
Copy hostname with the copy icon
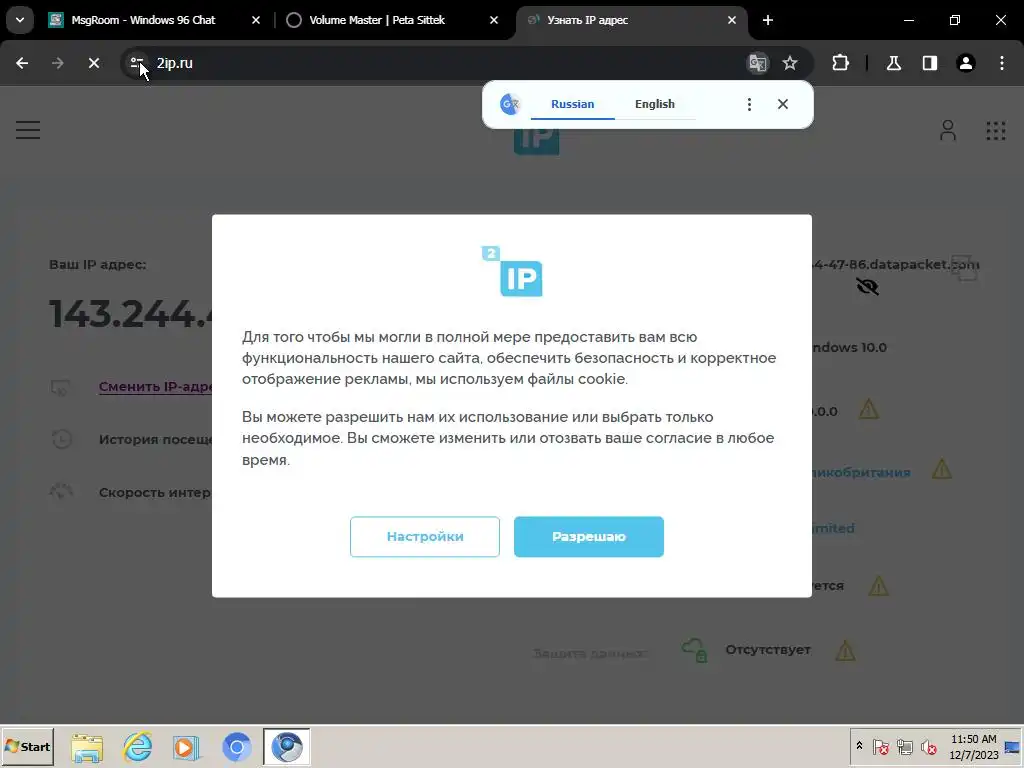coord(964,268)
